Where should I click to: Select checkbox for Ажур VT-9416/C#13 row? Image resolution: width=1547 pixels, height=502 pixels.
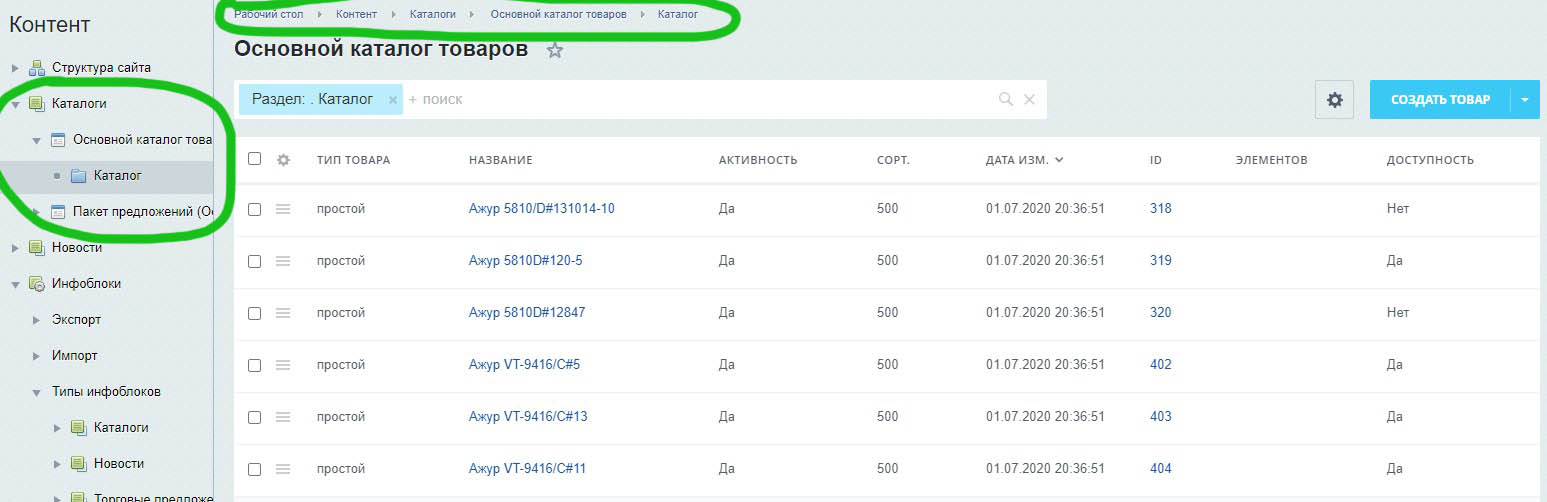pos(254,417)
